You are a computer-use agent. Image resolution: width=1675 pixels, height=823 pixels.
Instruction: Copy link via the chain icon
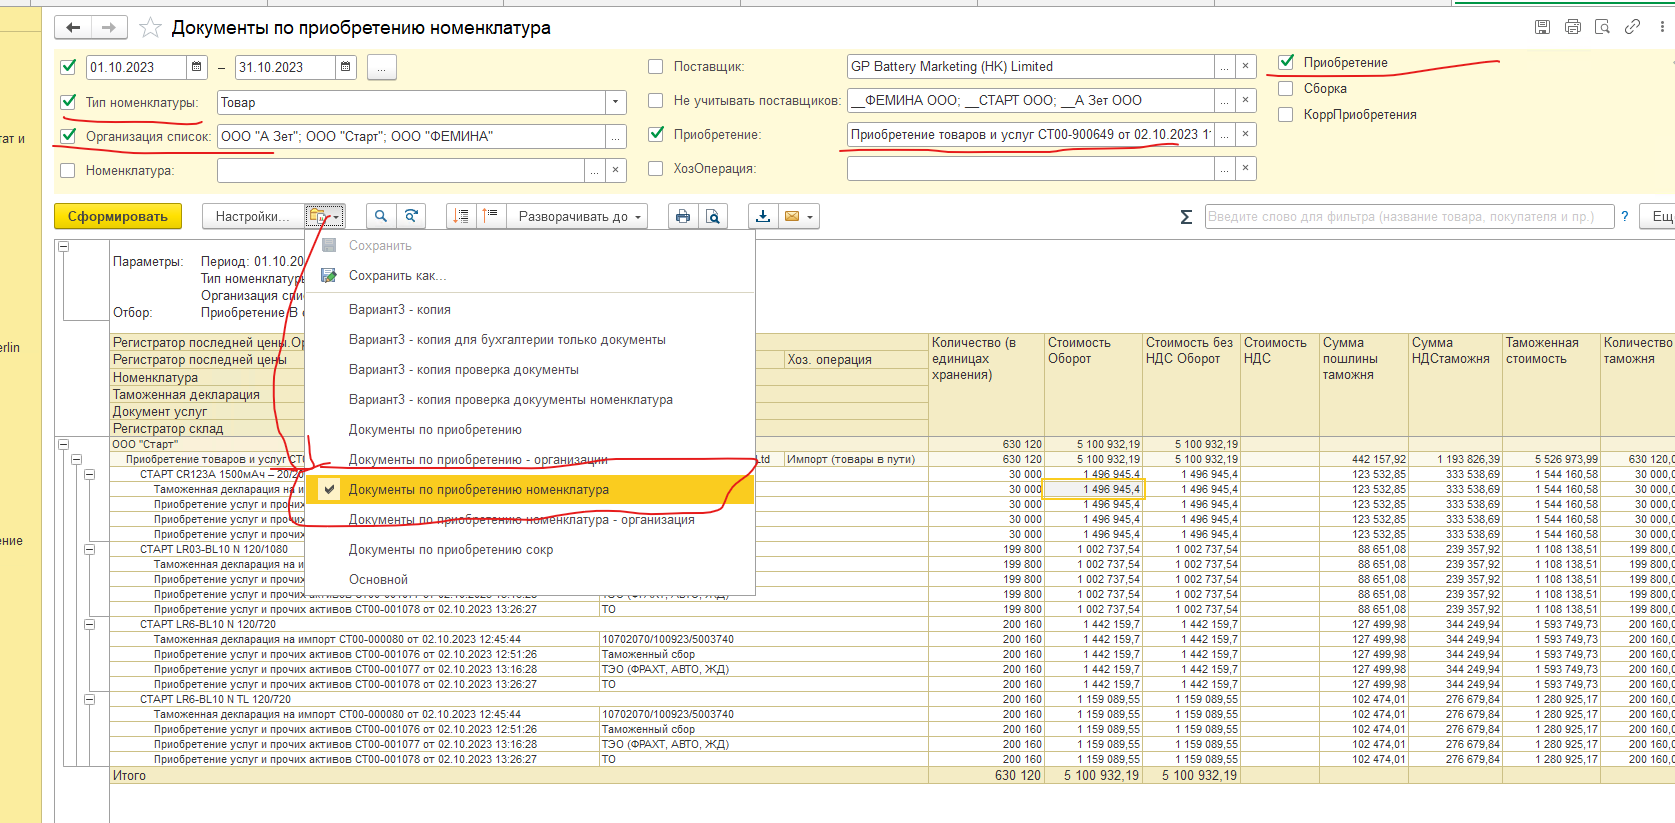point(1632,27)
